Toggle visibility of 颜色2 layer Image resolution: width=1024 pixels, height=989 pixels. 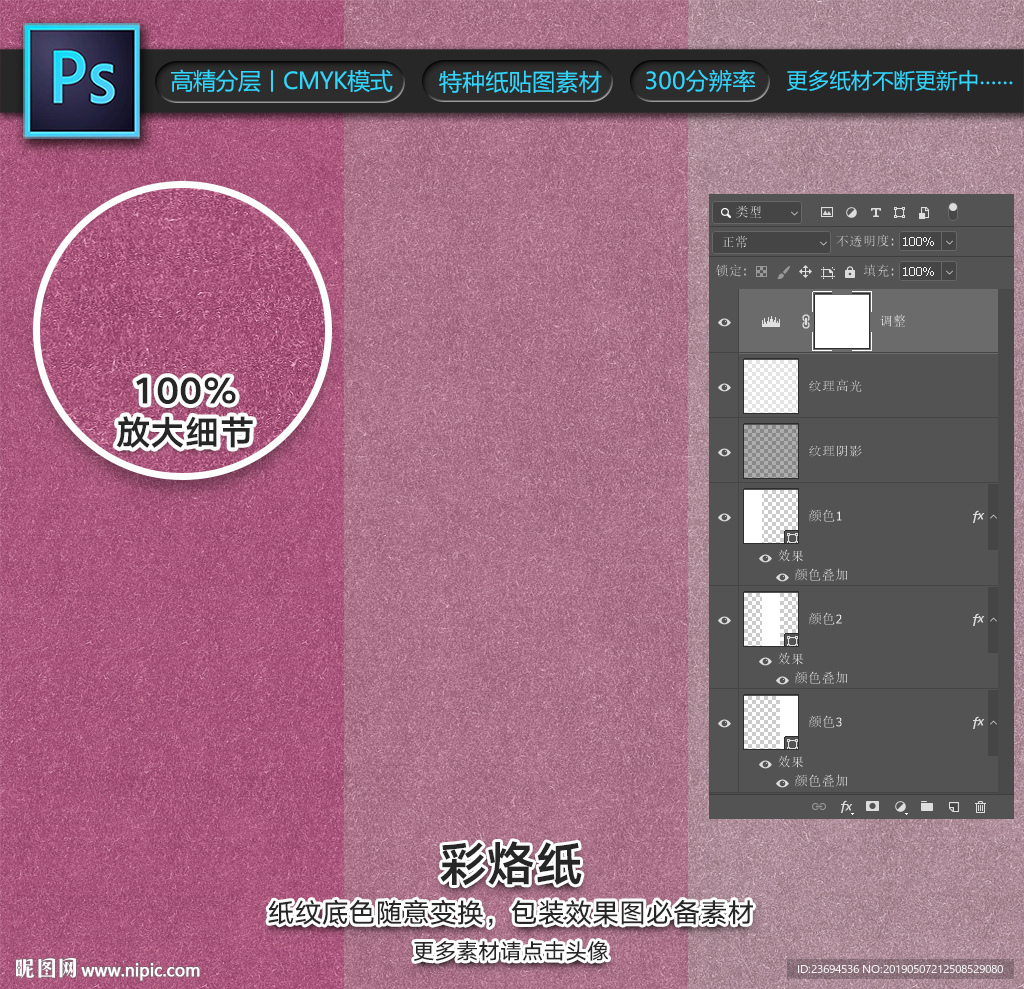(724, 621)
